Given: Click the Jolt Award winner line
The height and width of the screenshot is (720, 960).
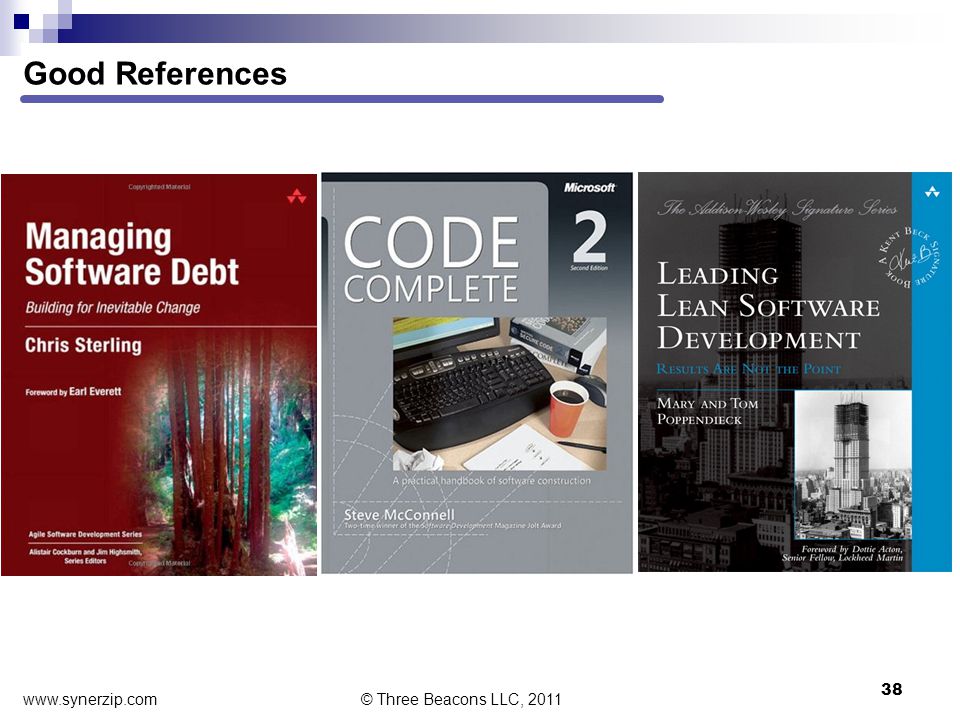Looking at the screenshot, I should (x=452, y=525).
